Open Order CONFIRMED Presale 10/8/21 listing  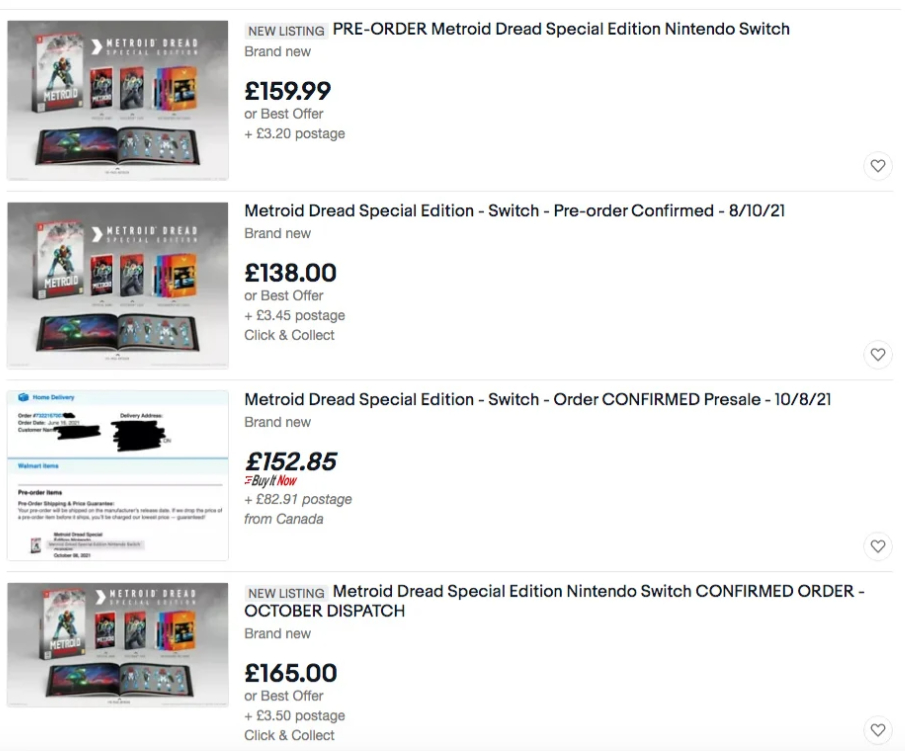pos(537,399)
